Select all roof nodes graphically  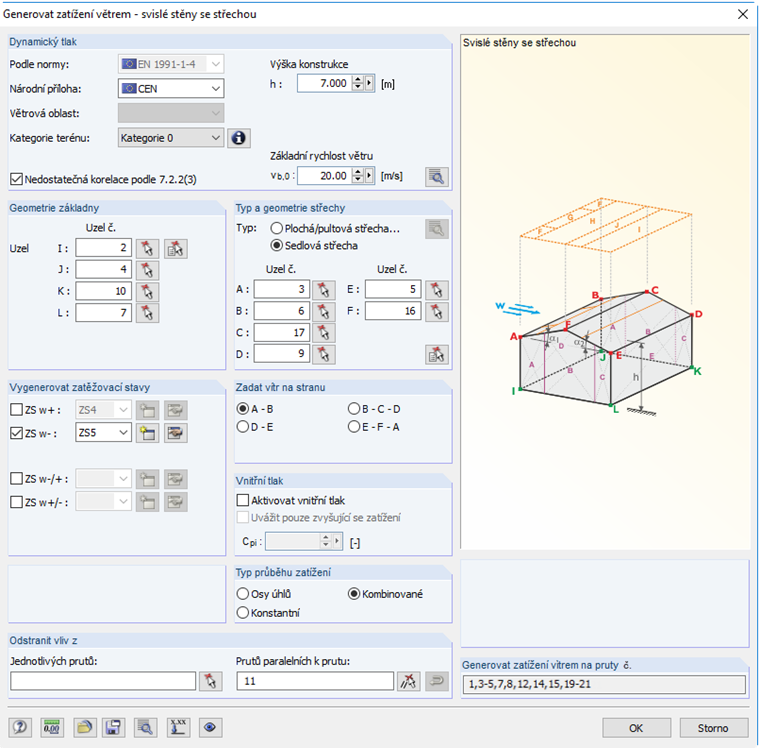point(437,354)
